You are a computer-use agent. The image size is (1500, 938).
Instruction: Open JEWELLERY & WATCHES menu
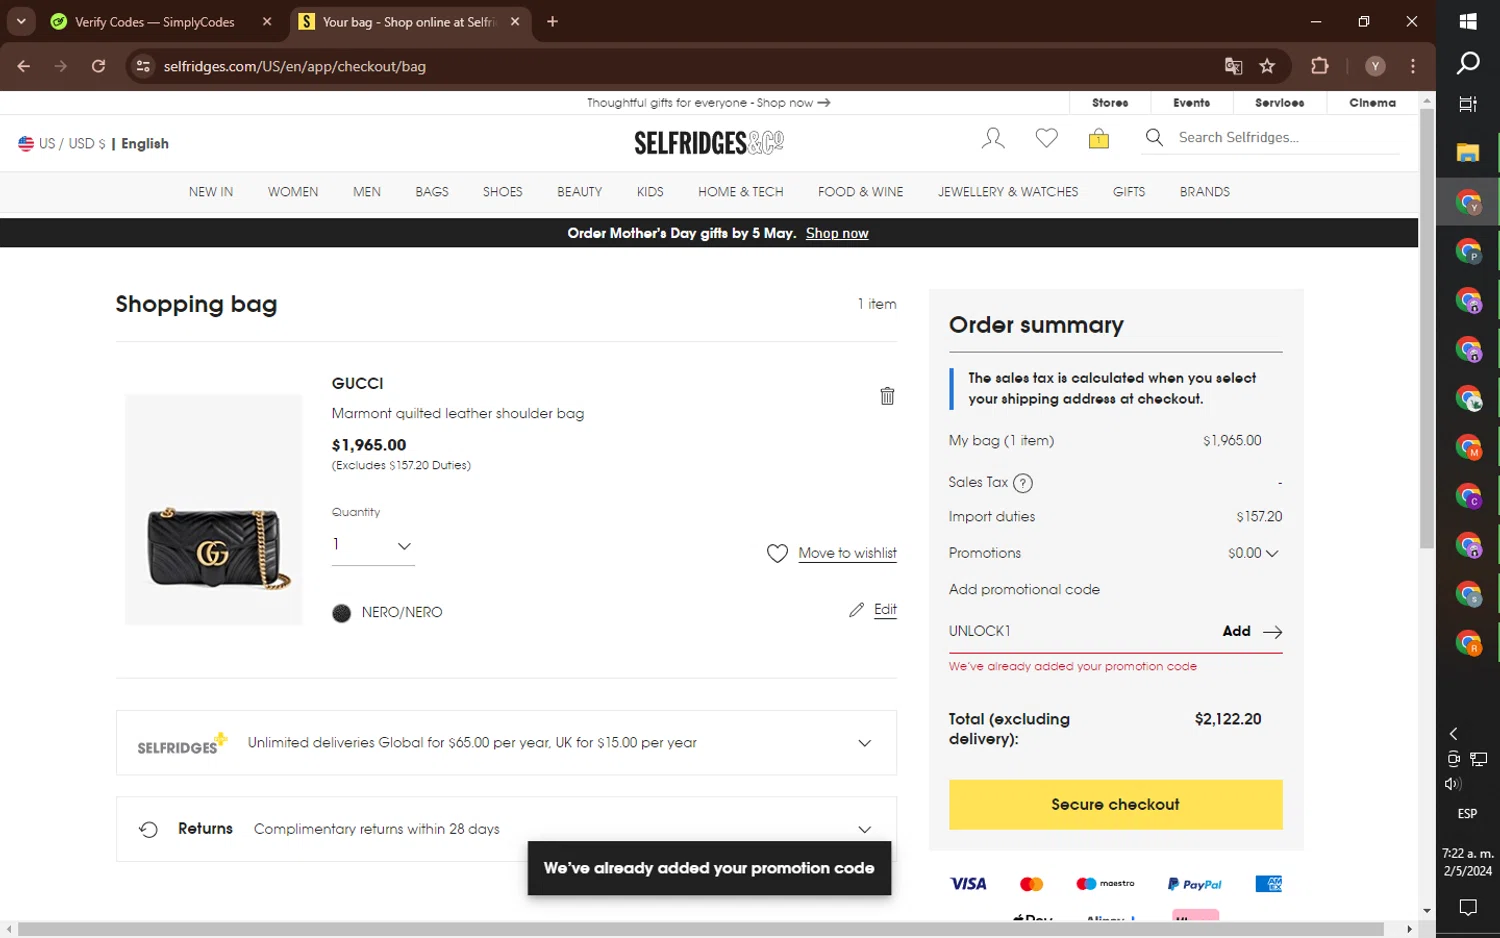pos(1008,192)
